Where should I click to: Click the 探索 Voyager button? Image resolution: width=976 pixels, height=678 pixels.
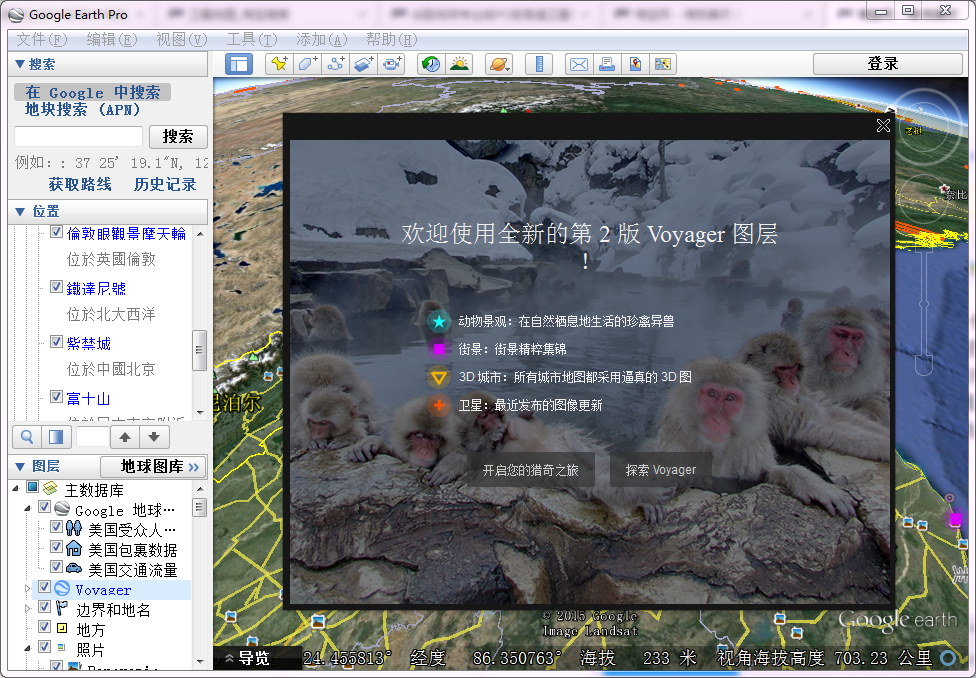tap(660, 470)
